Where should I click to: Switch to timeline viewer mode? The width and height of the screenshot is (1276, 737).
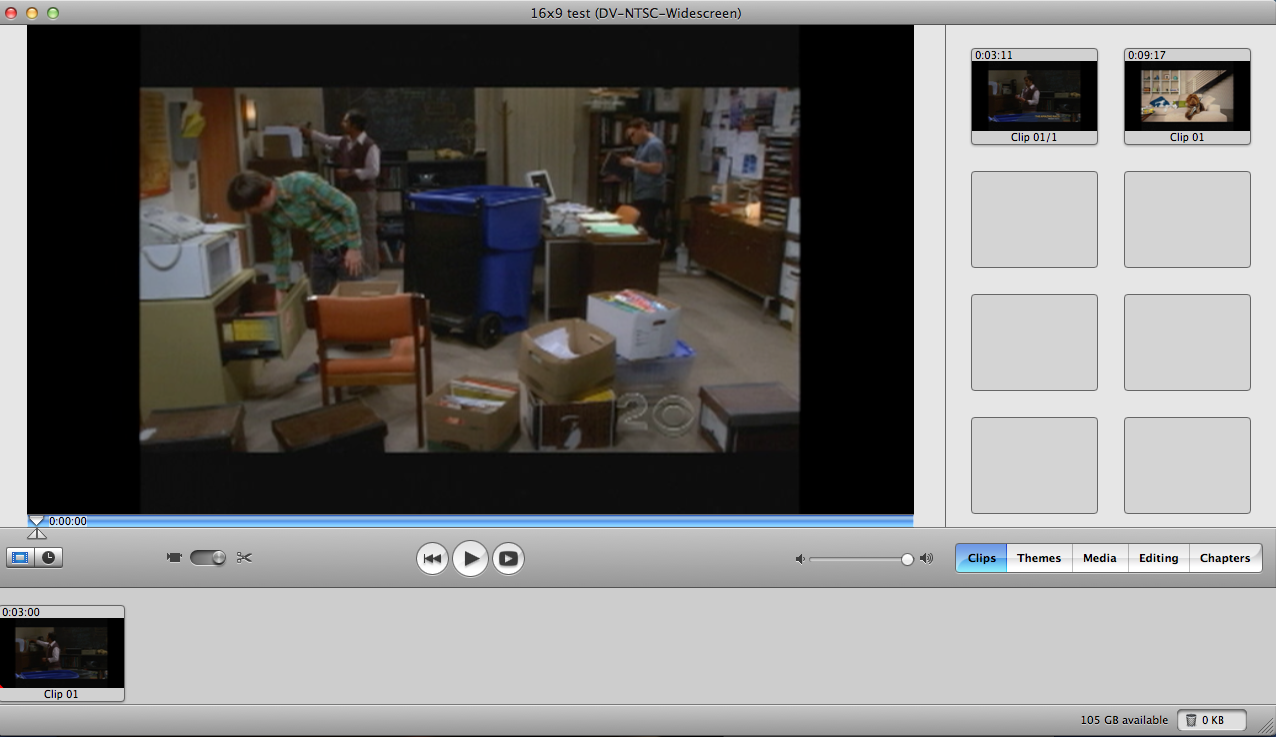pos(49,558)
